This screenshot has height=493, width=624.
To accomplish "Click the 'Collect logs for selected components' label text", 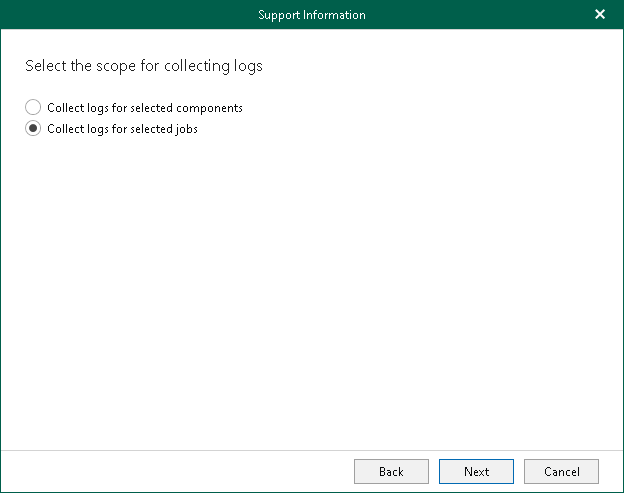I will (144, 107).
